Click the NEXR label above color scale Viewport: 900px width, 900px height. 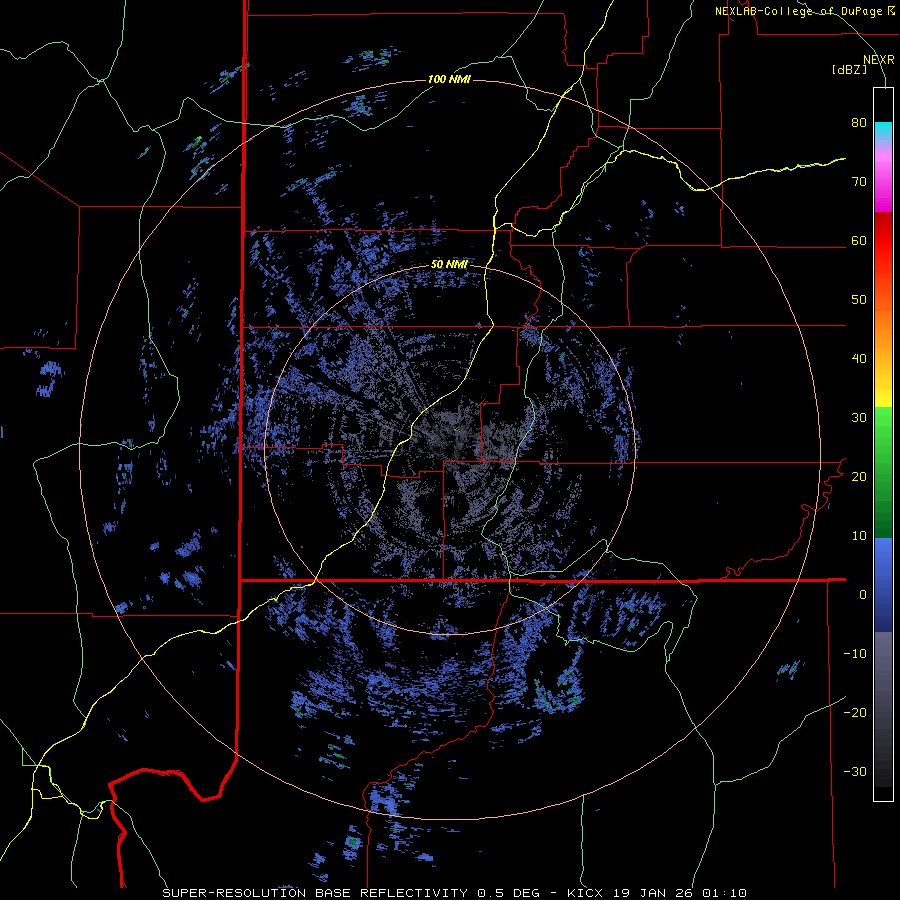[x=878, y=60]
